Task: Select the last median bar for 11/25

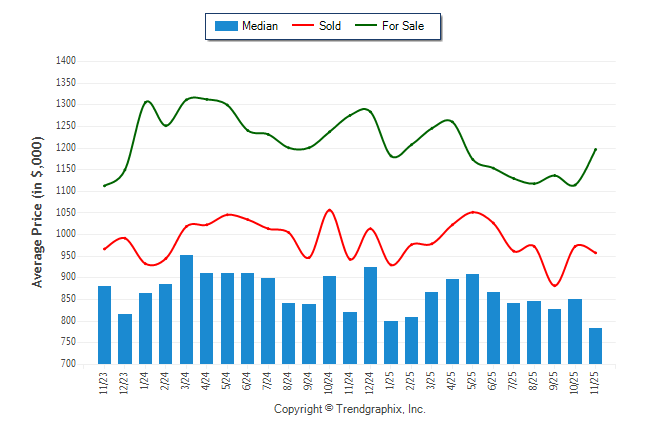Action: (x=596, y=346)
